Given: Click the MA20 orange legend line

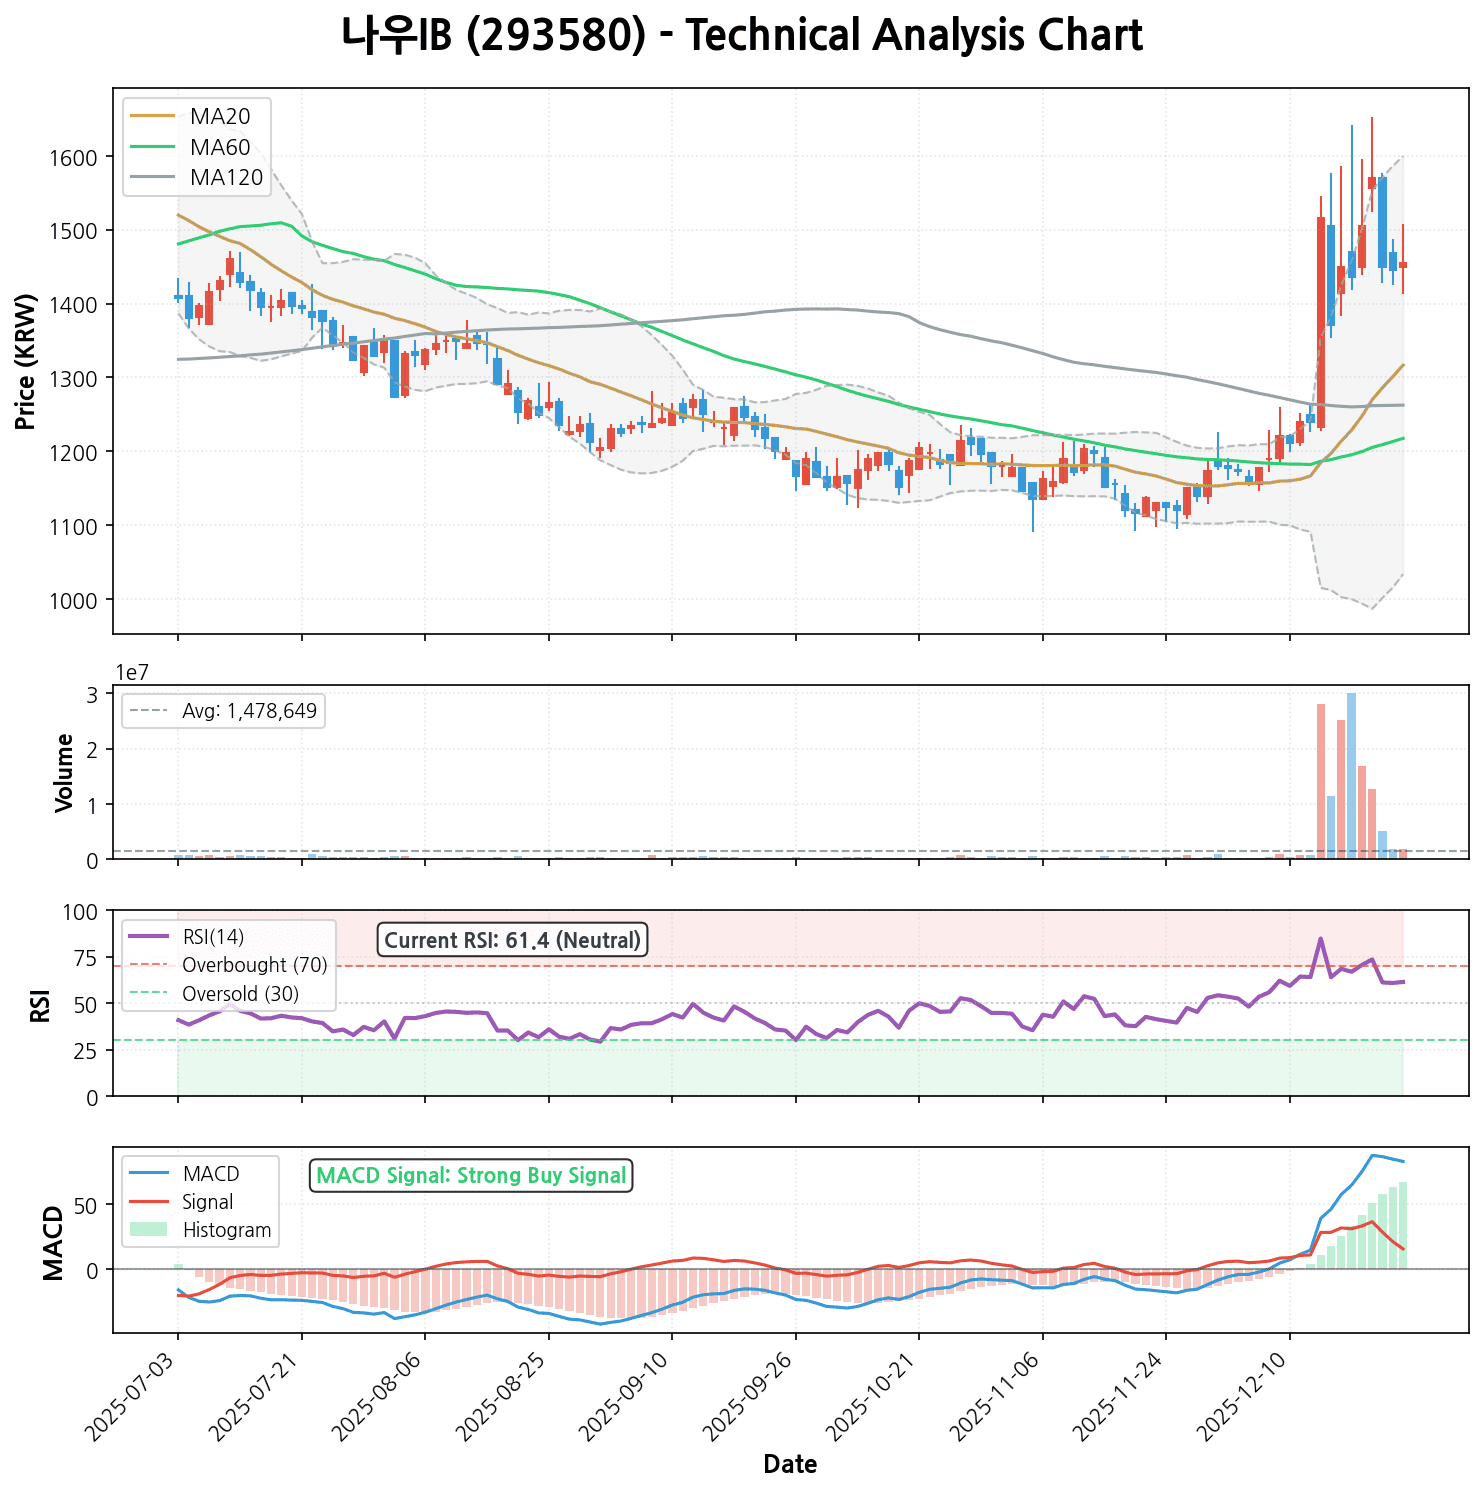Looking at the screenshot, I should 152,116.
